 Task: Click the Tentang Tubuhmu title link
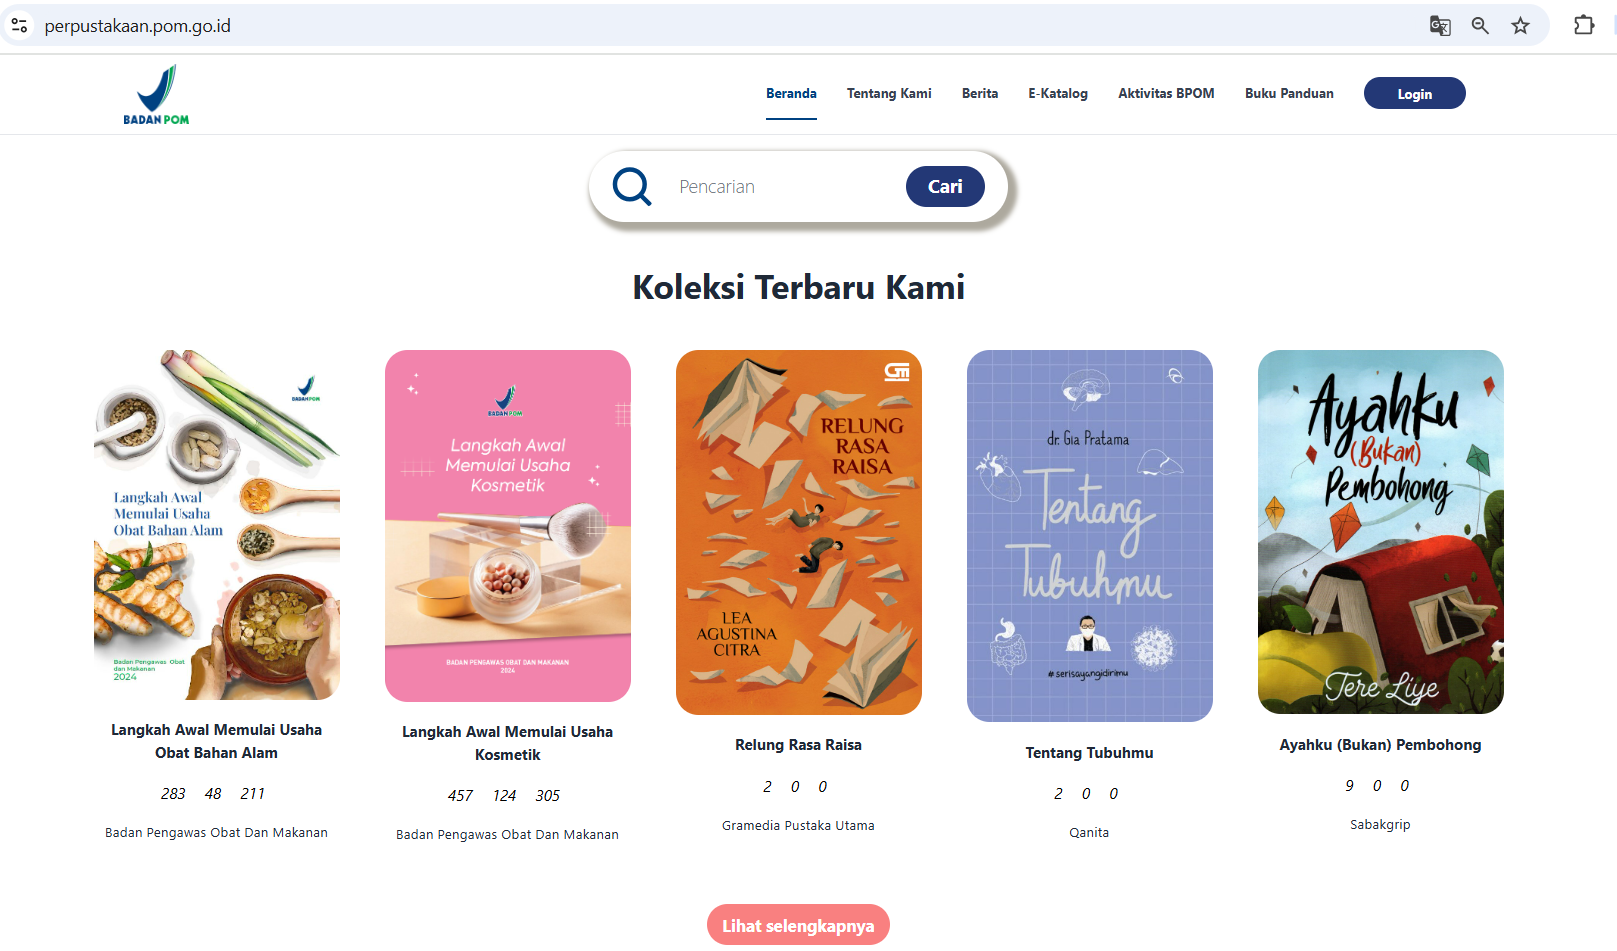click(1089, 753)
